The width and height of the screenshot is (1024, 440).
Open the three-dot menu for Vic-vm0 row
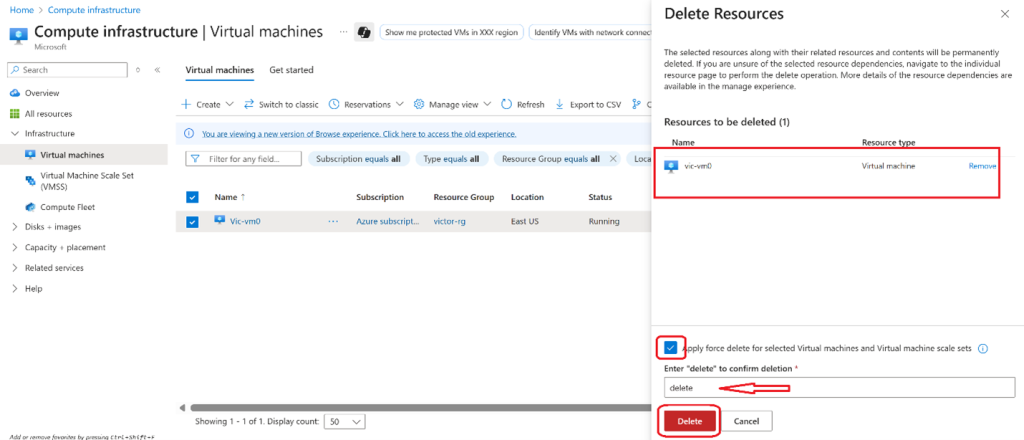point(333,221)
